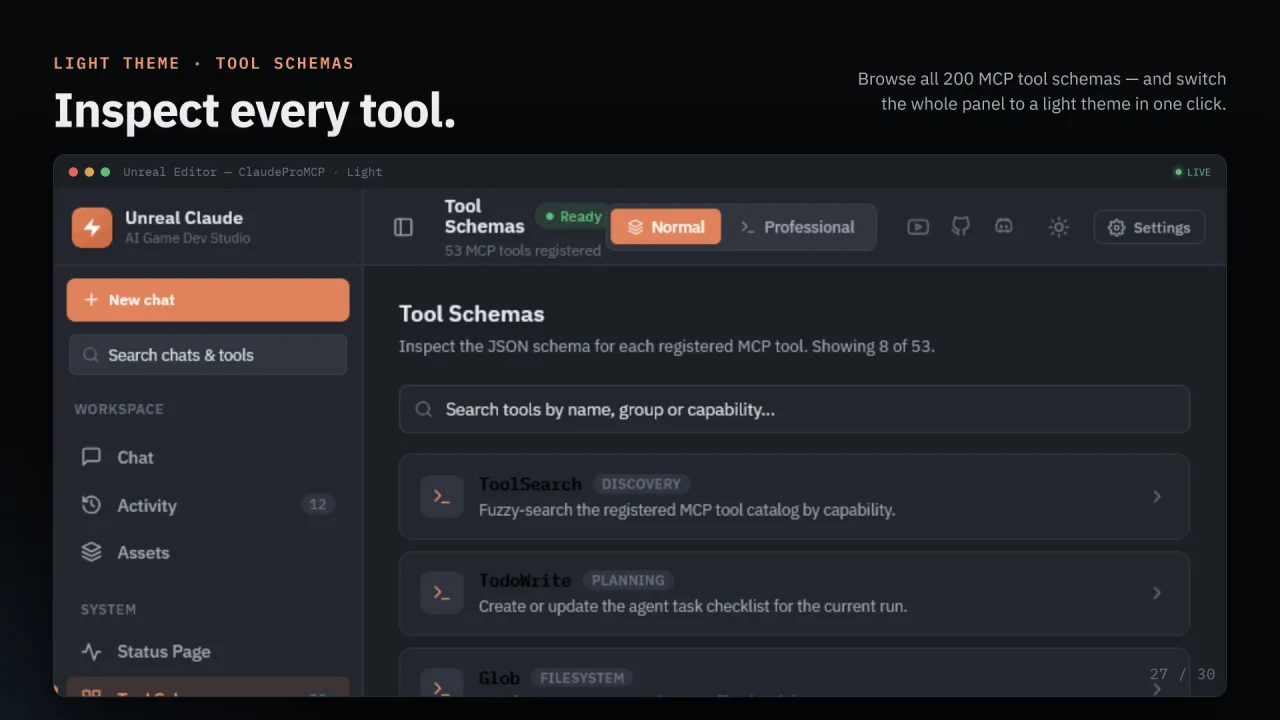Viewport: 1280px width, 720px height.
Task: Open the YouTube video icon
Action: [917, 227]
